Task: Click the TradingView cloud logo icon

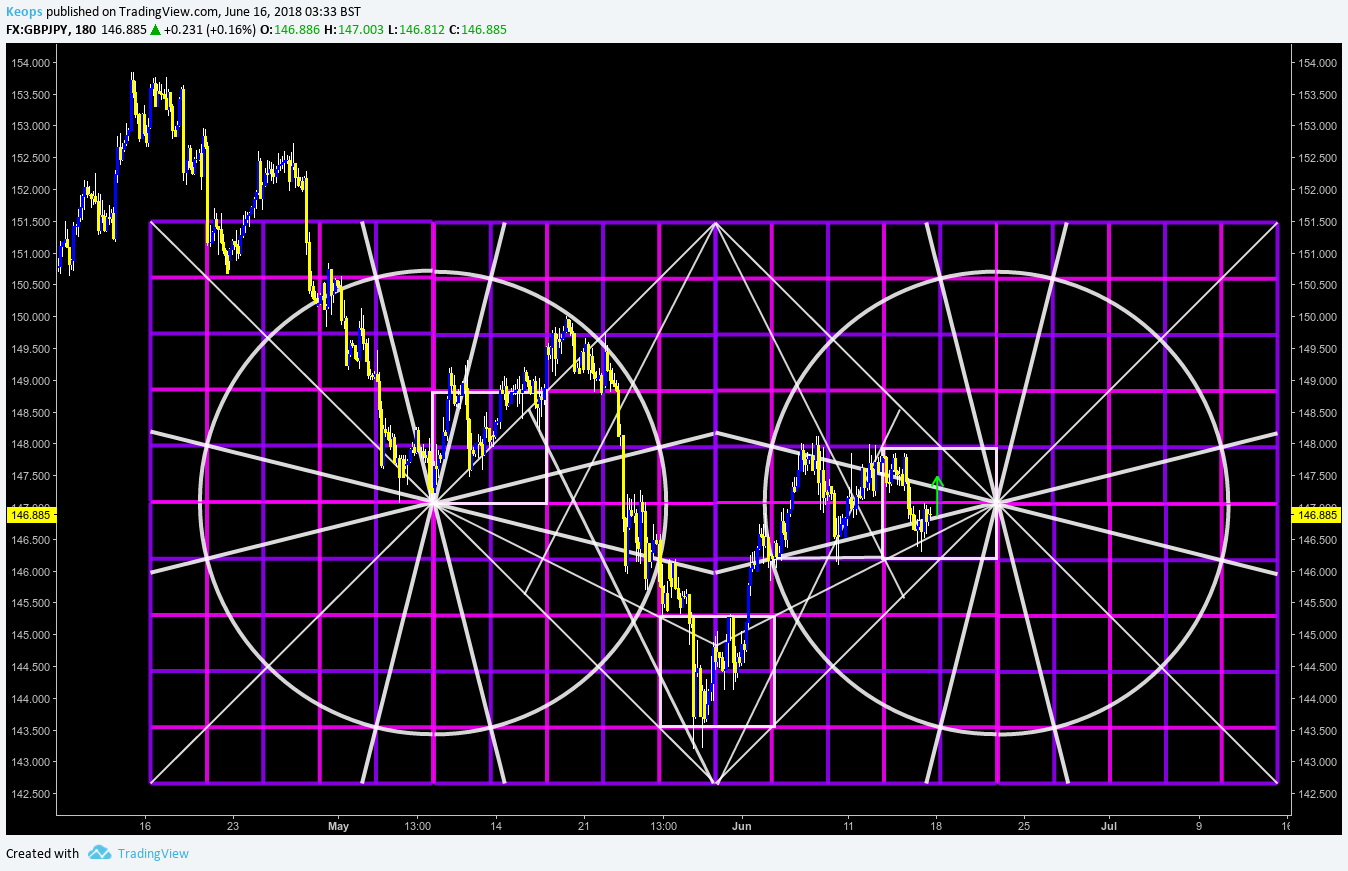Action: coord(99,853)
